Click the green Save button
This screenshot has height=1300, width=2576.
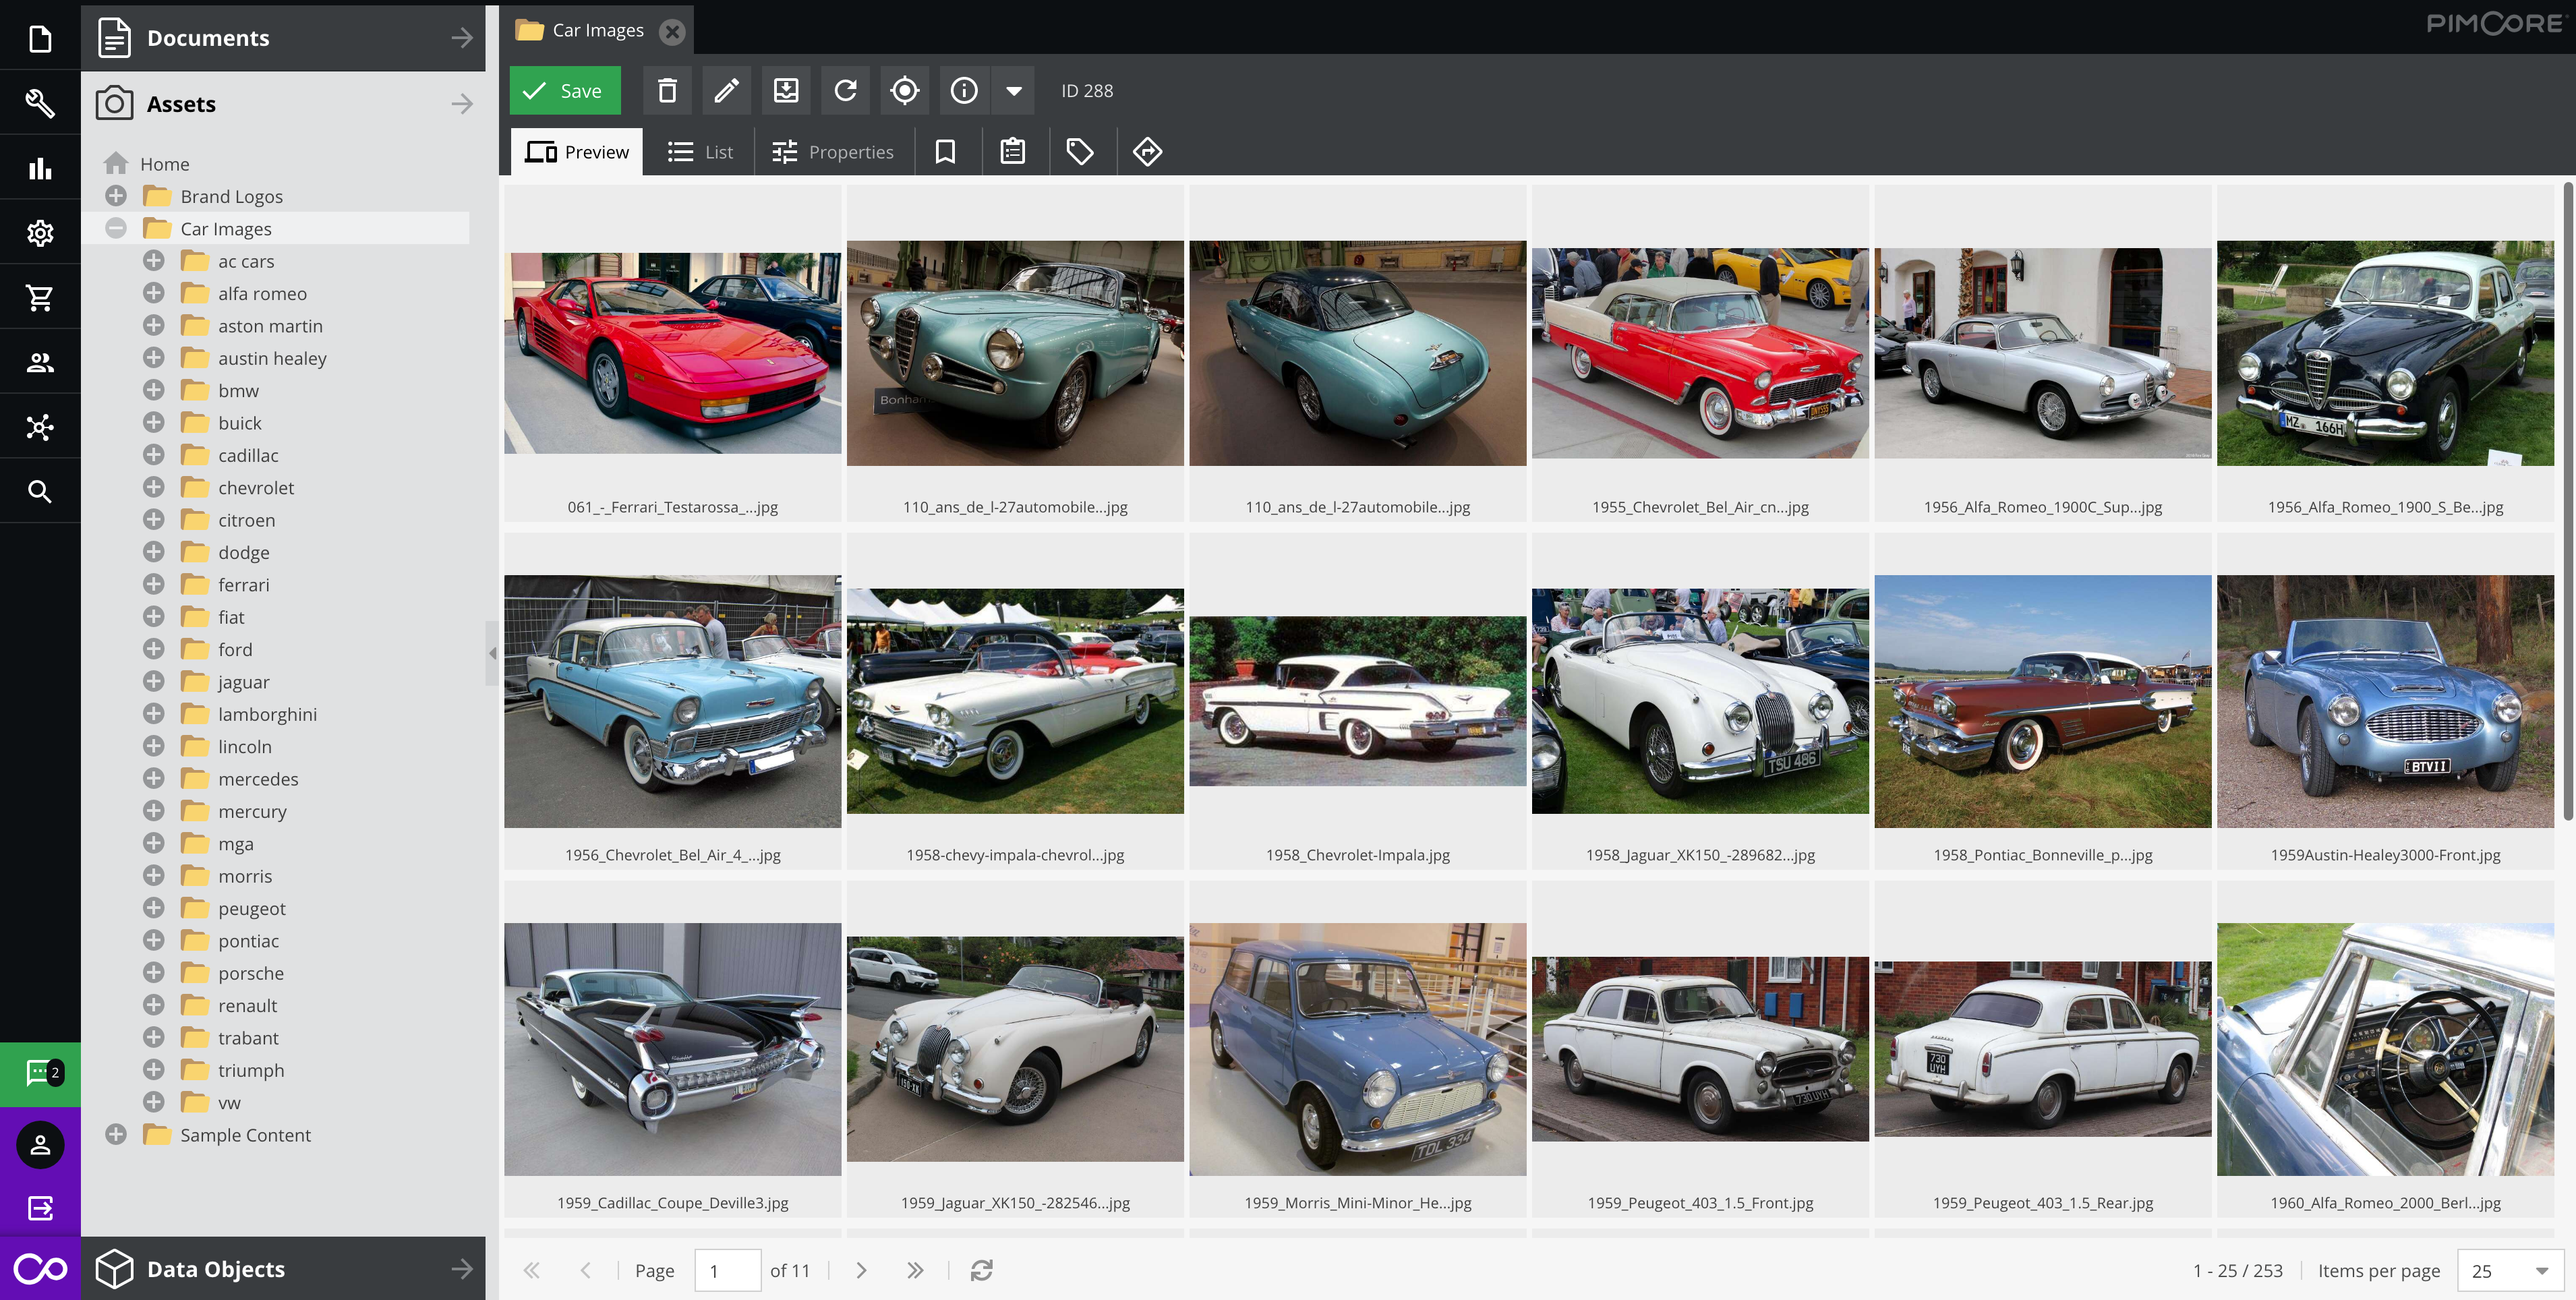click(x=565, y=91)
